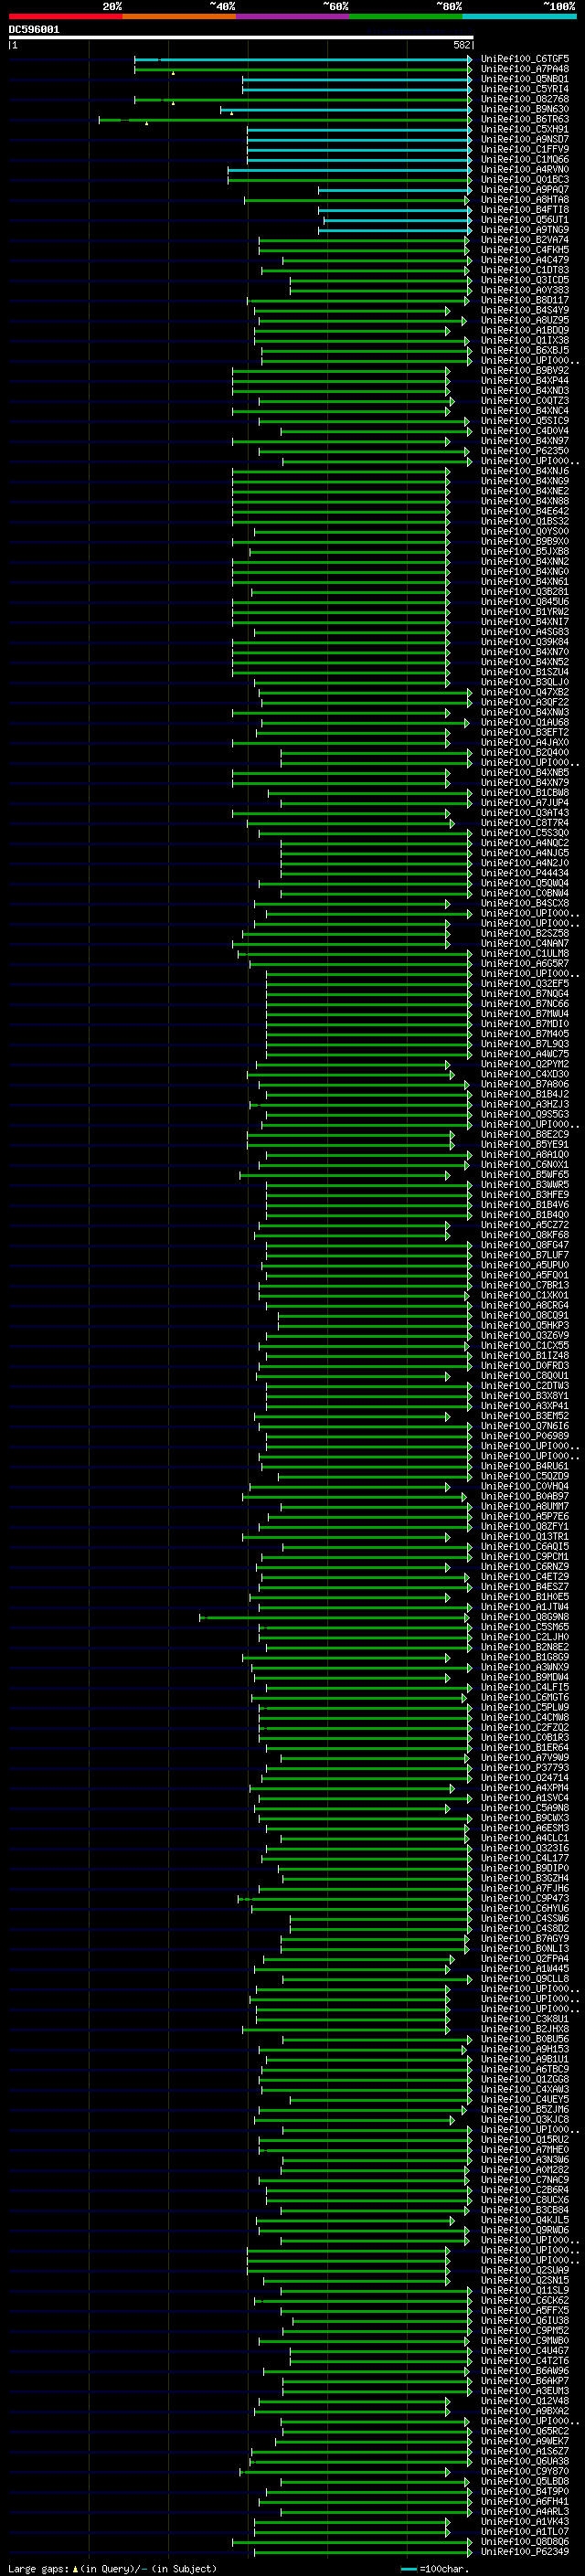
Task: Select hit label UniRef100_B6AW96
Action: (x=524, y=2370)
